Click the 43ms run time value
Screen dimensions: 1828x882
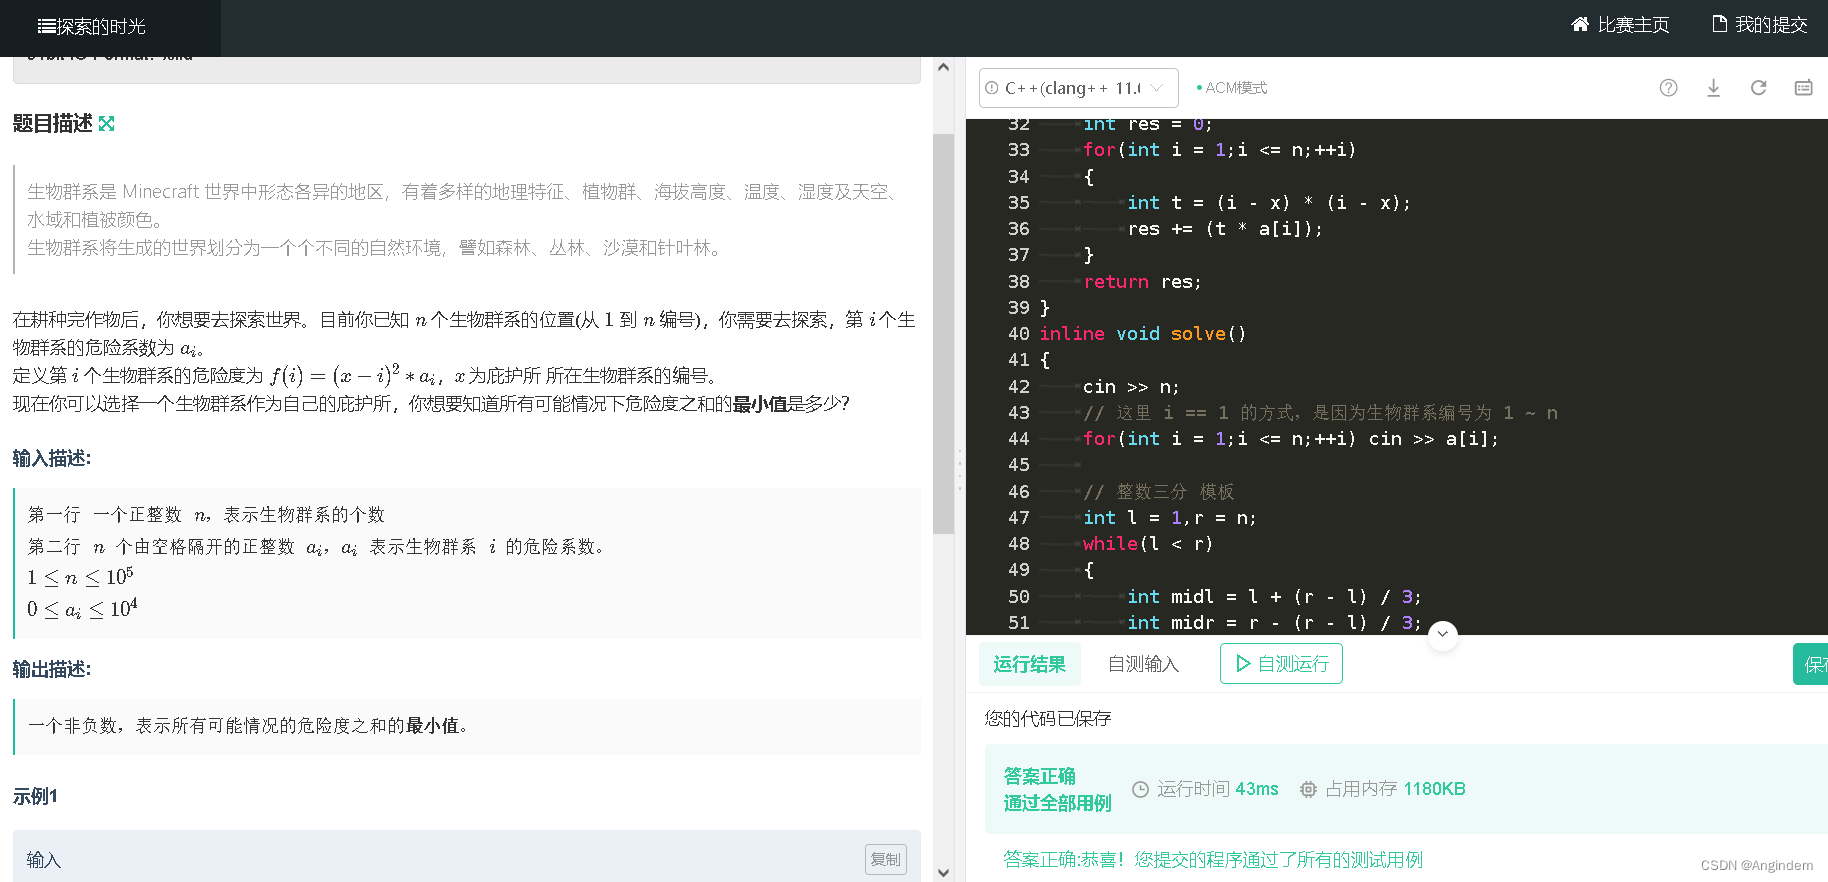pos(1256,789)
